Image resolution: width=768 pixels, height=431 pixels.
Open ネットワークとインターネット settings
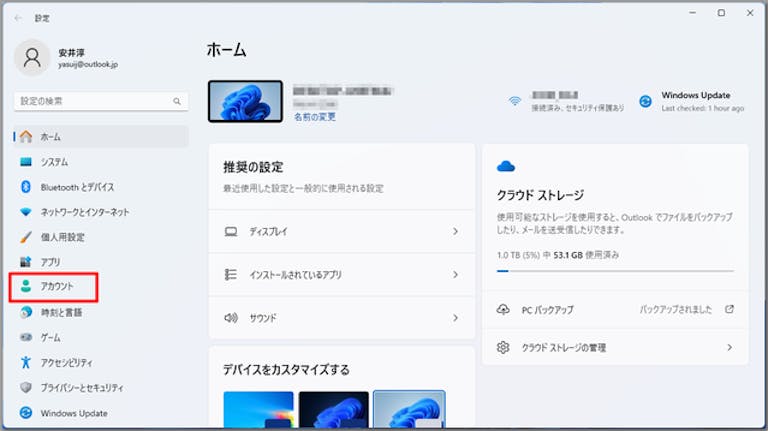point(101,212)
